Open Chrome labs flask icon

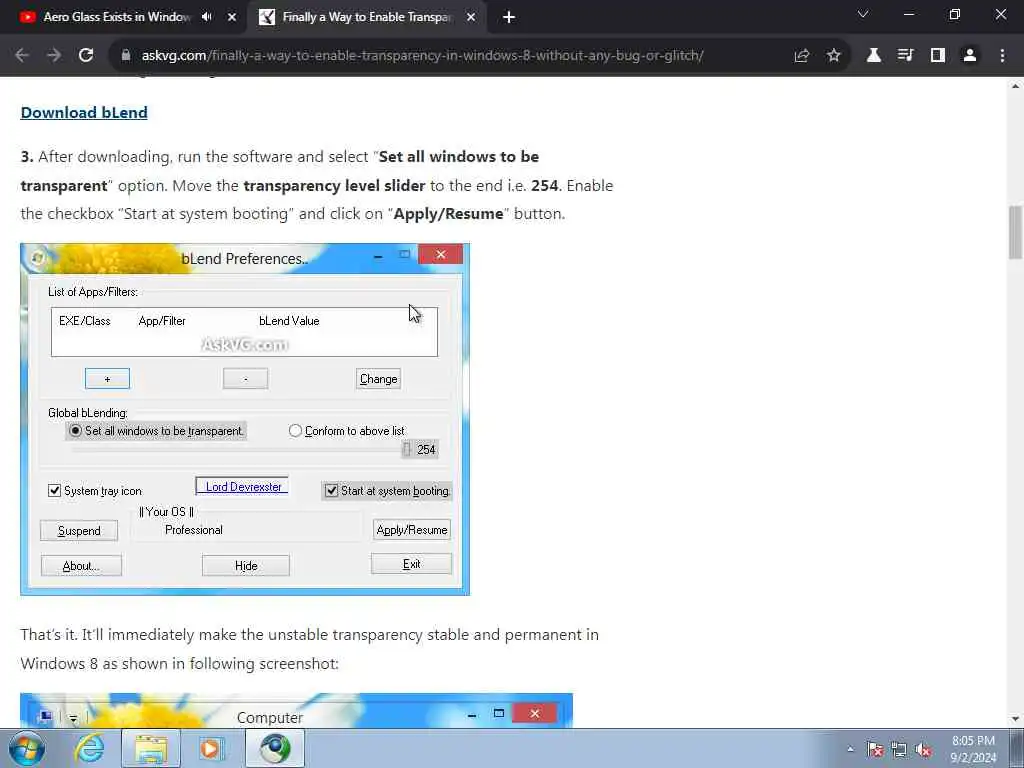pyautogui.click(x=874, y=56)
